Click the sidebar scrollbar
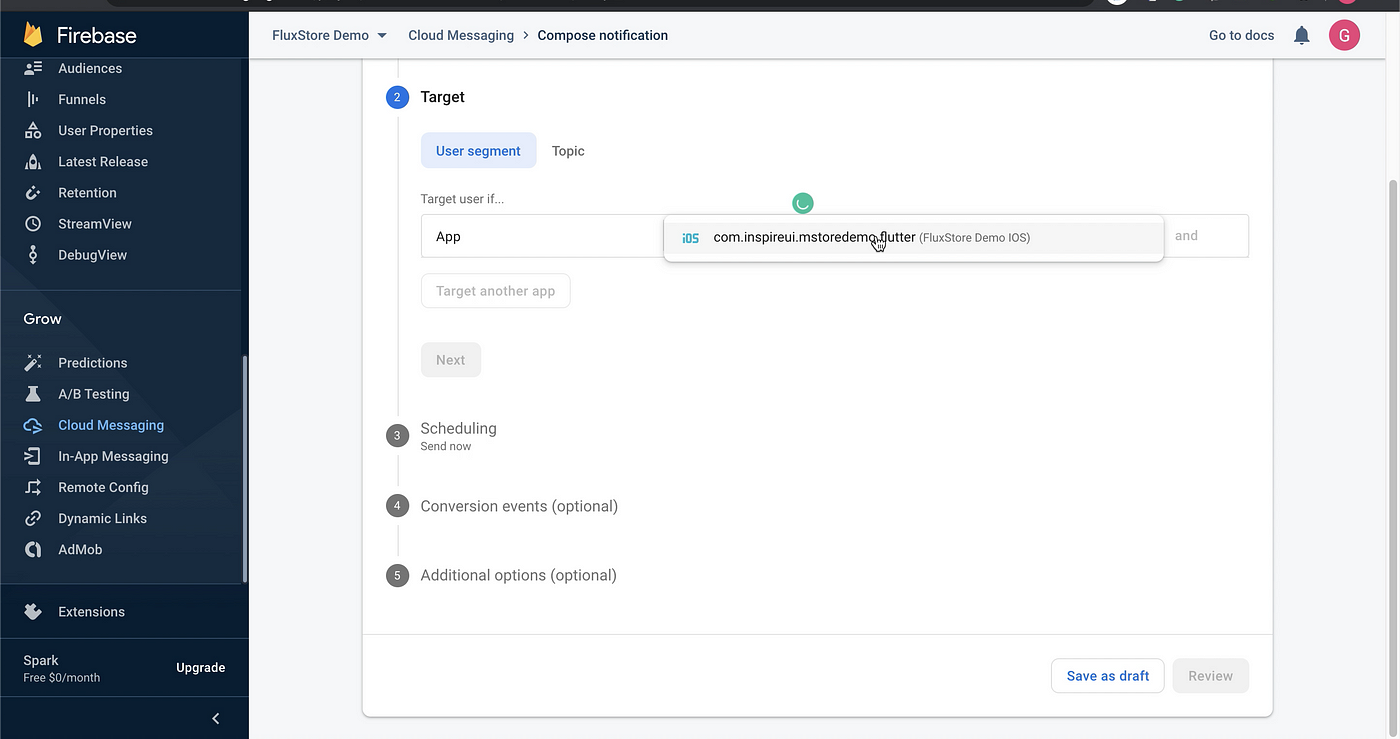The height and width of the screenshot is (739, 1400). click(245, 470)
